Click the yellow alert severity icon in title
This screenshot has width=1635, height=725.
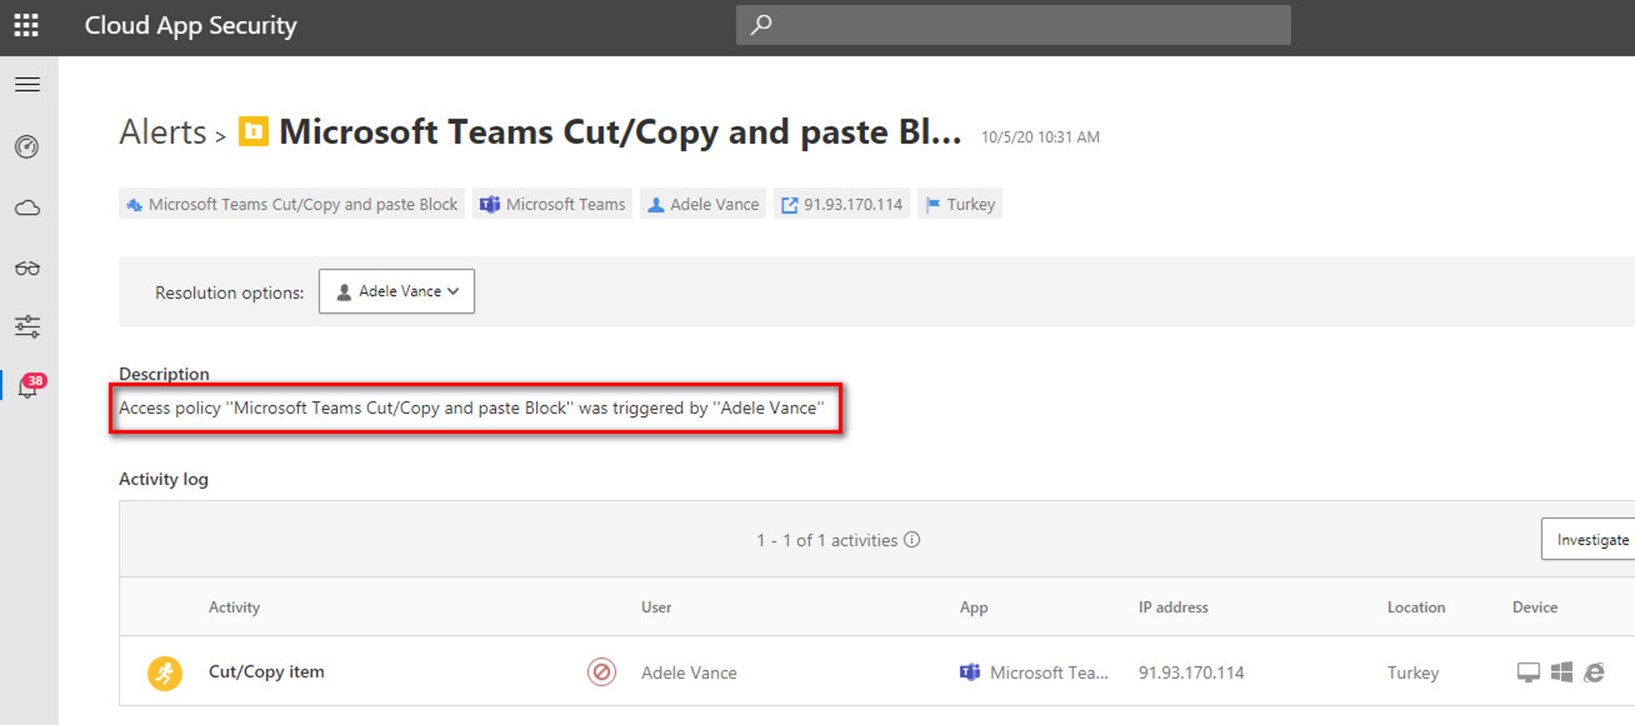coord(253,131)
